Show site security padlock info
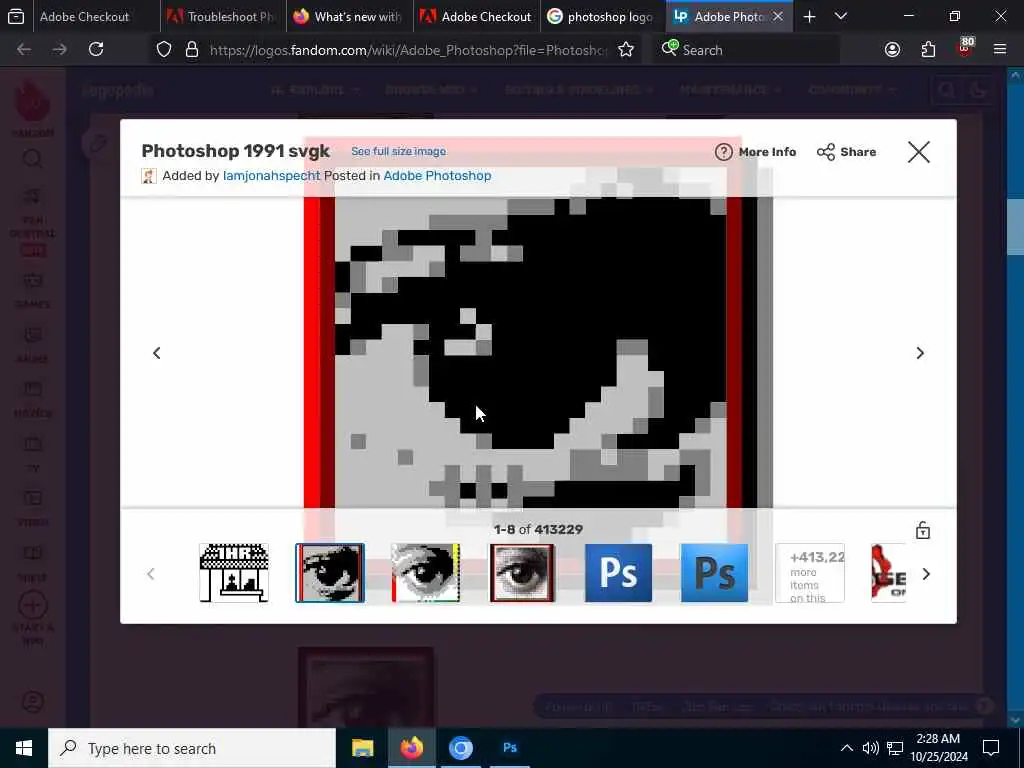Screen dimensions: 1024x768 click(191, 49)
